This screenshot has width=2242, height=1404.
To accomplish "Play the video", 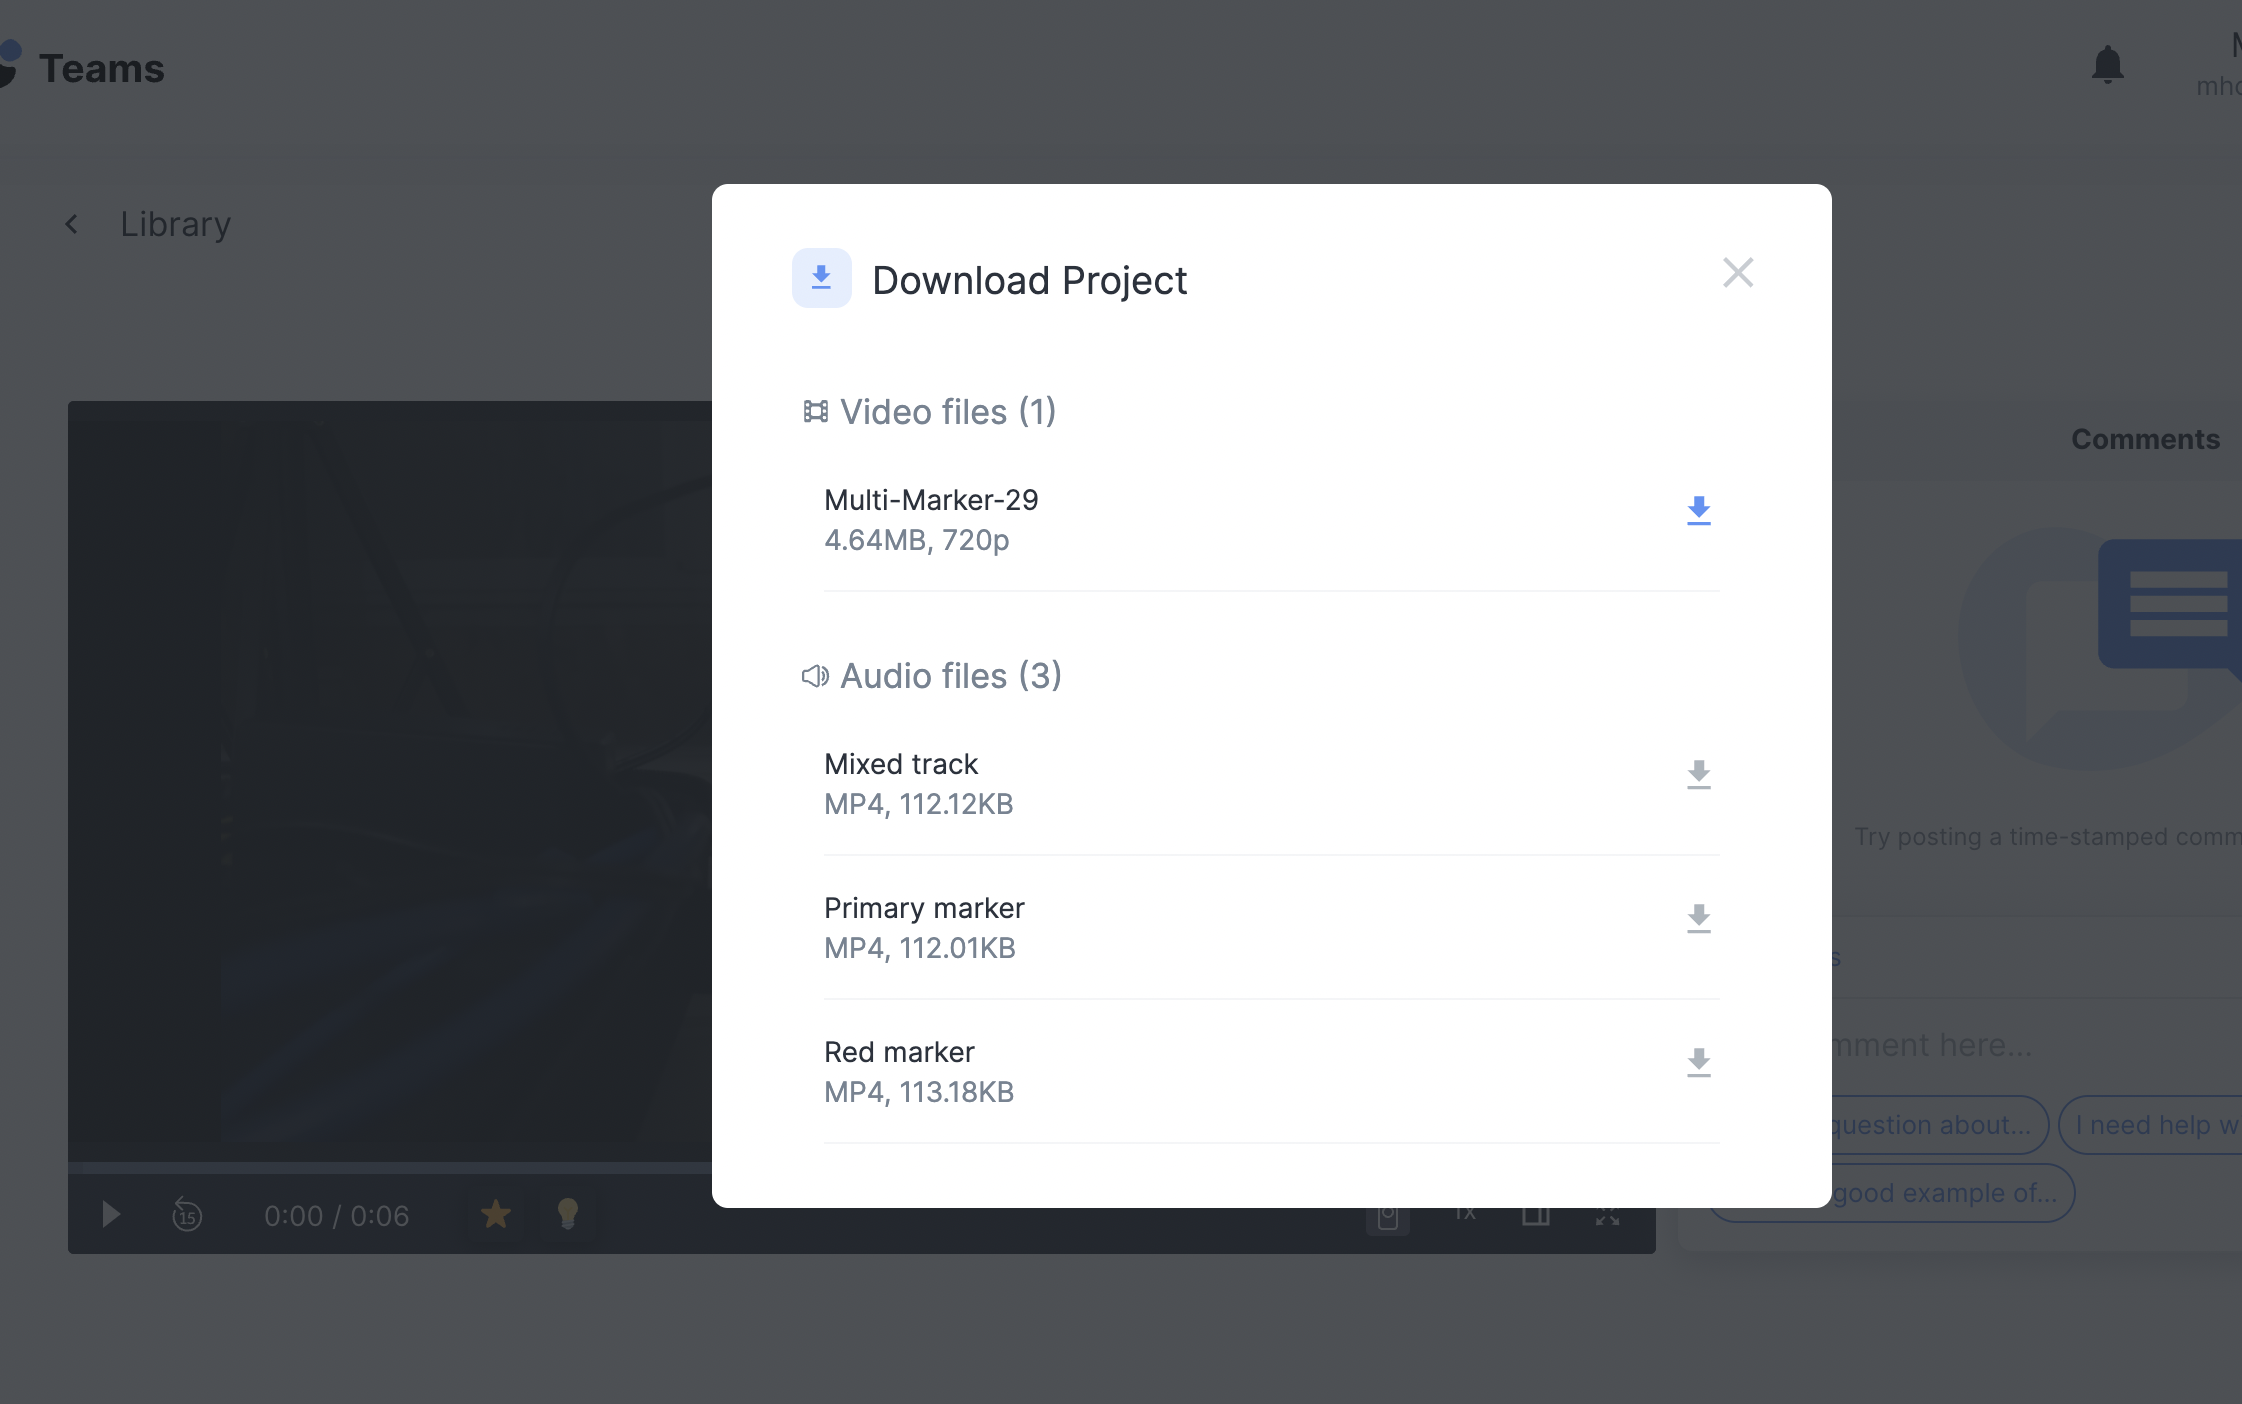I will (111, 1215).
